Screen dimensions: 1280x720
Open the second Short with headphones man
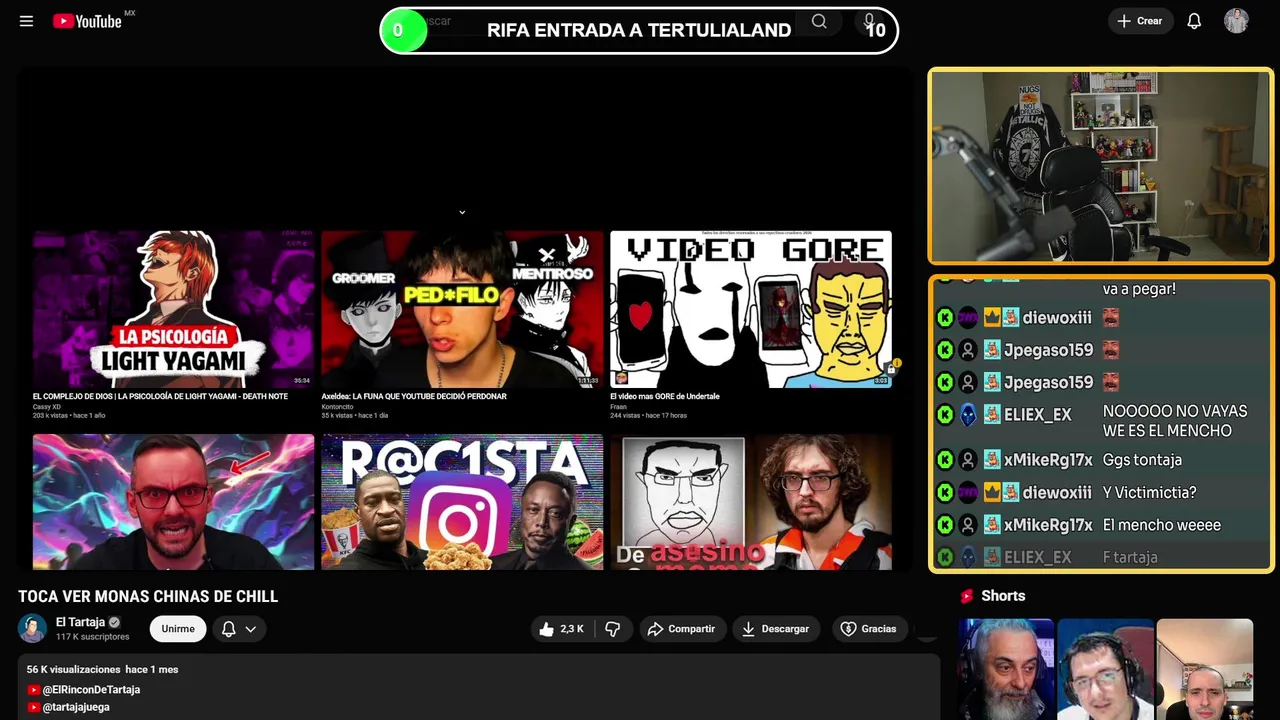click(x=1105, y=669)
